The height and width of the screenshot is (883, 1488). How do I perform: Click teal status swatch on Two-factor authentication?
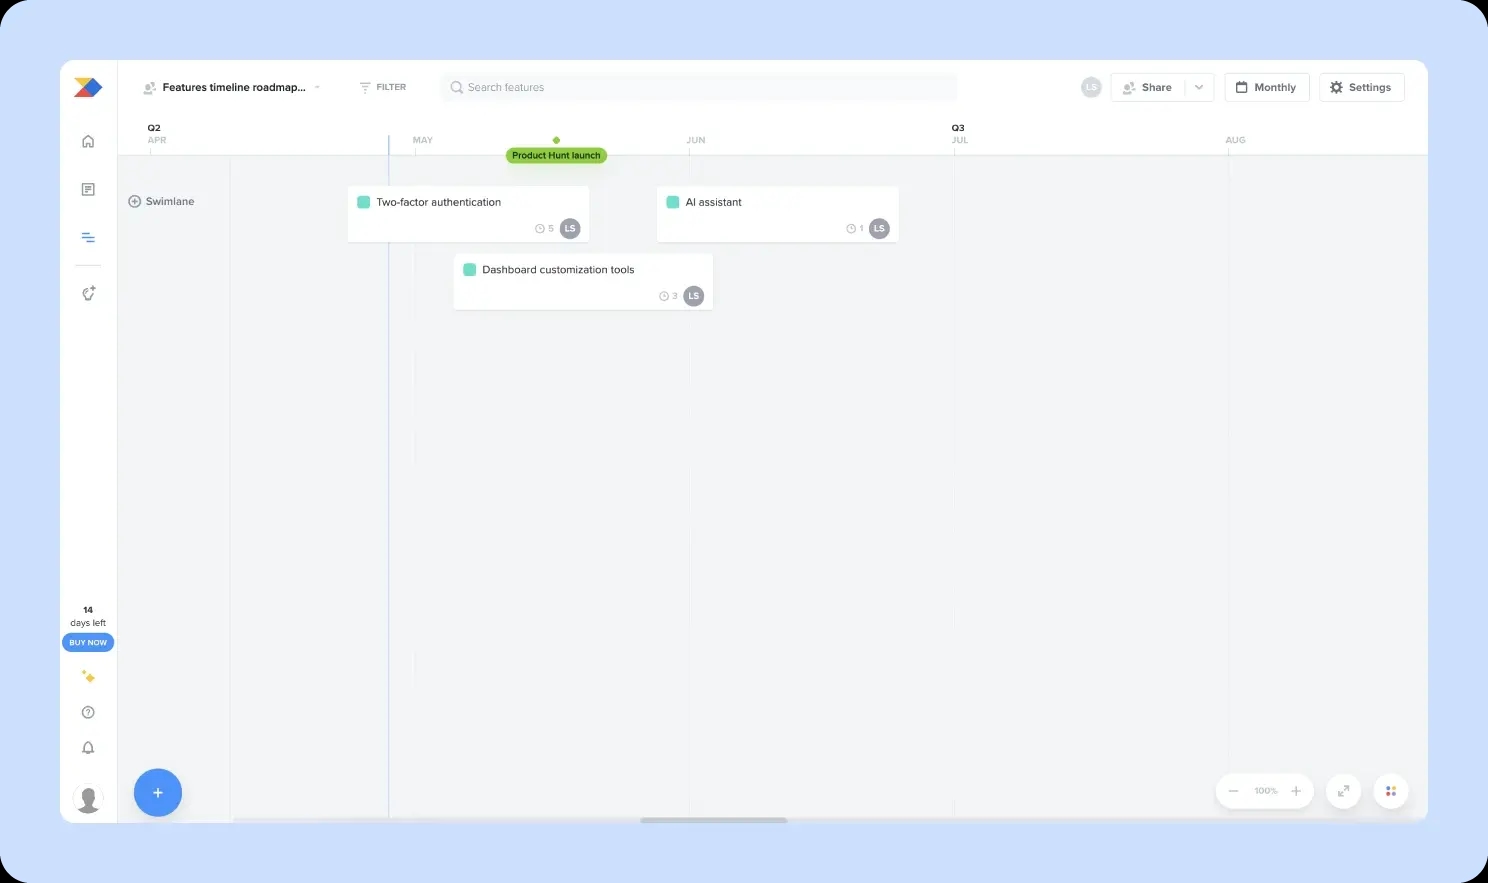coord(364,202)
